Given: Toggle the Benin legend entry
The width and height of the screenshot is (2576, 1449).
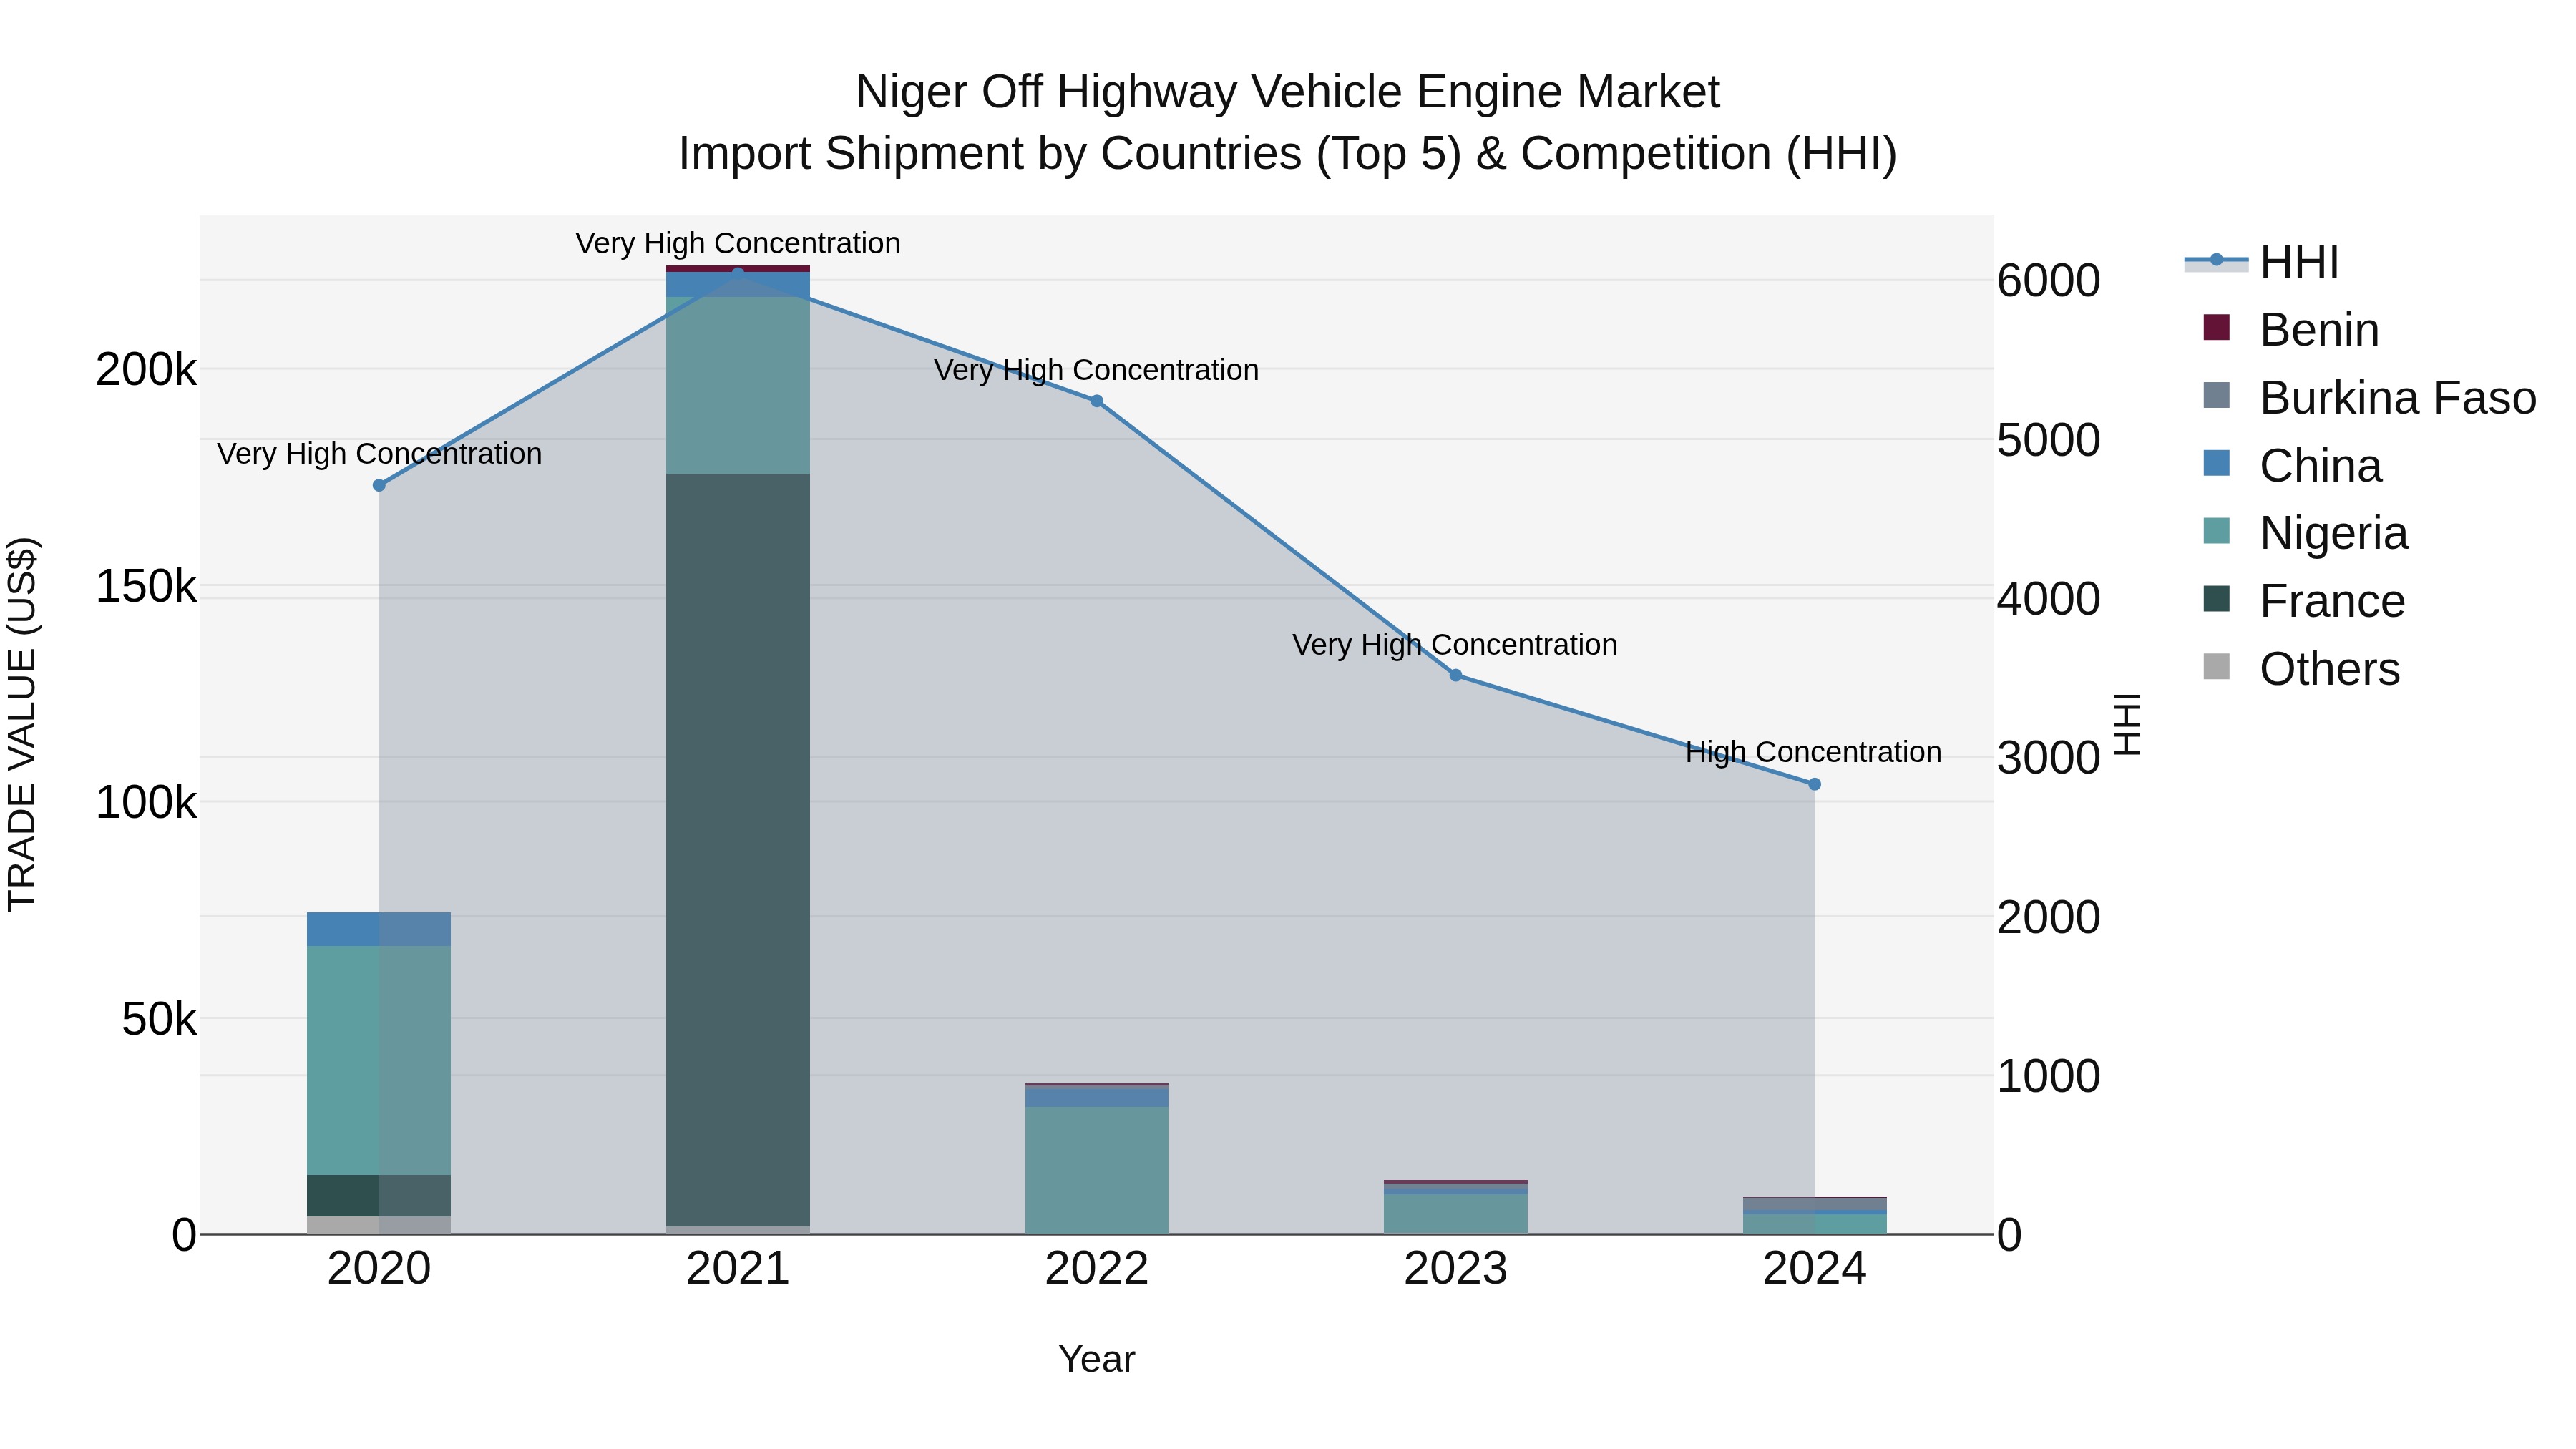Looking at the screenshot, I should 2290,330.
